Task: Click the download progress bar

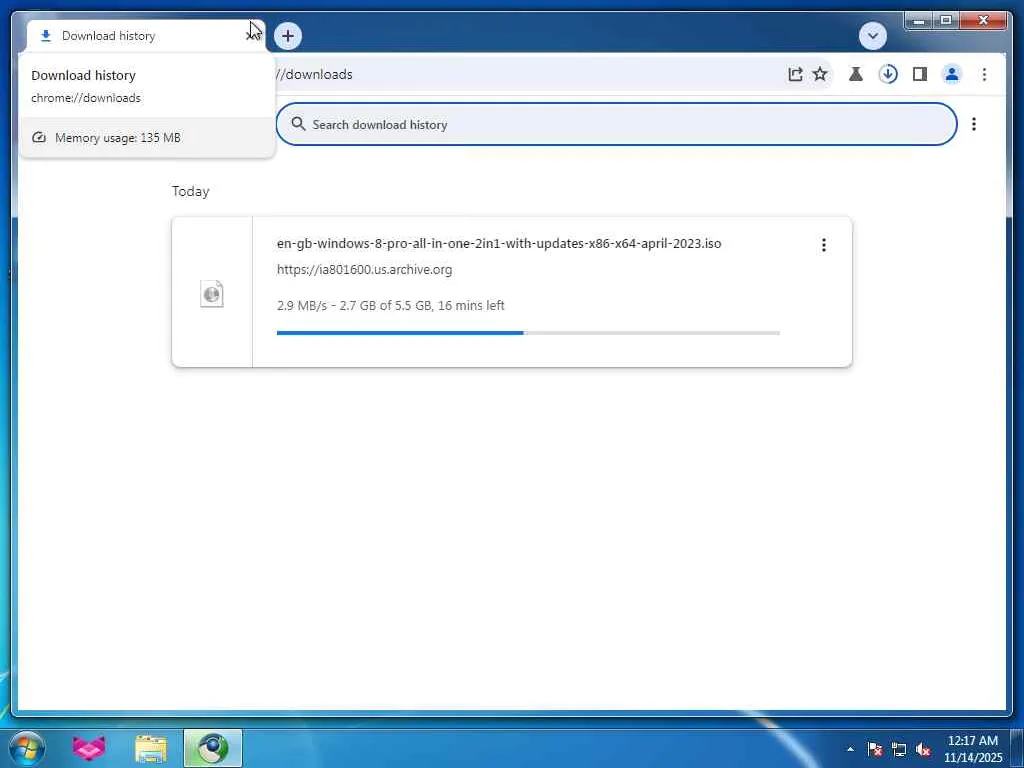Action: [528, 333]
